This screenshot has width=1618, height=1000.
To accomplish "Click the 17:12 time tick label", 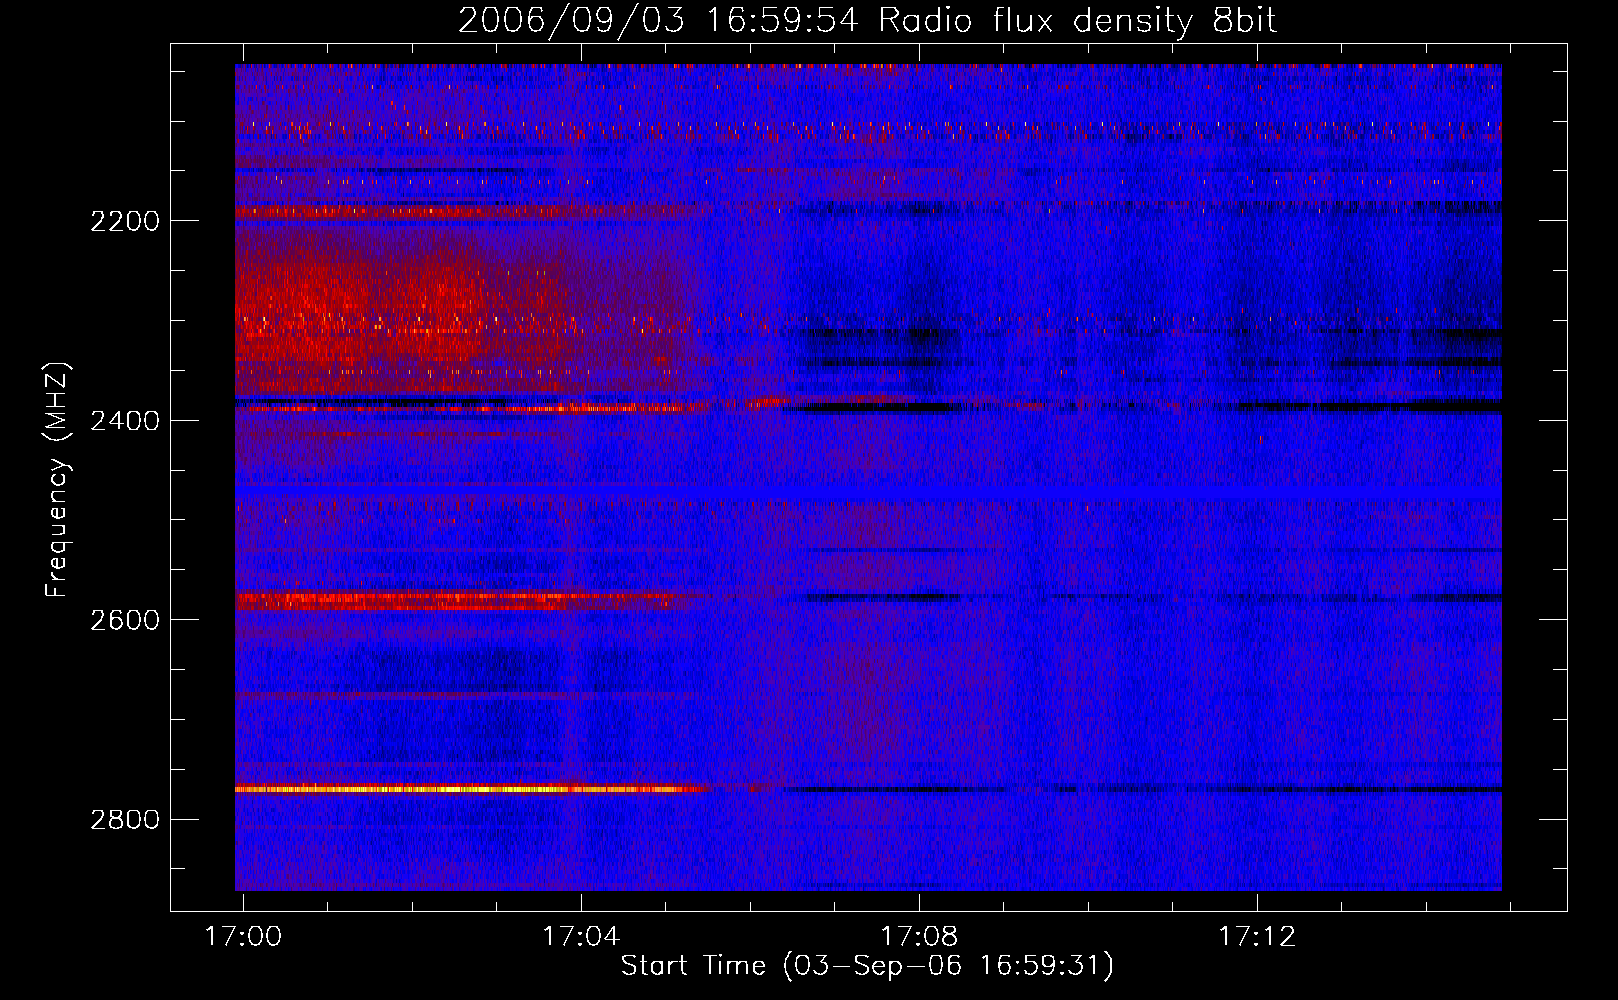I will (x=1257, y=936).
